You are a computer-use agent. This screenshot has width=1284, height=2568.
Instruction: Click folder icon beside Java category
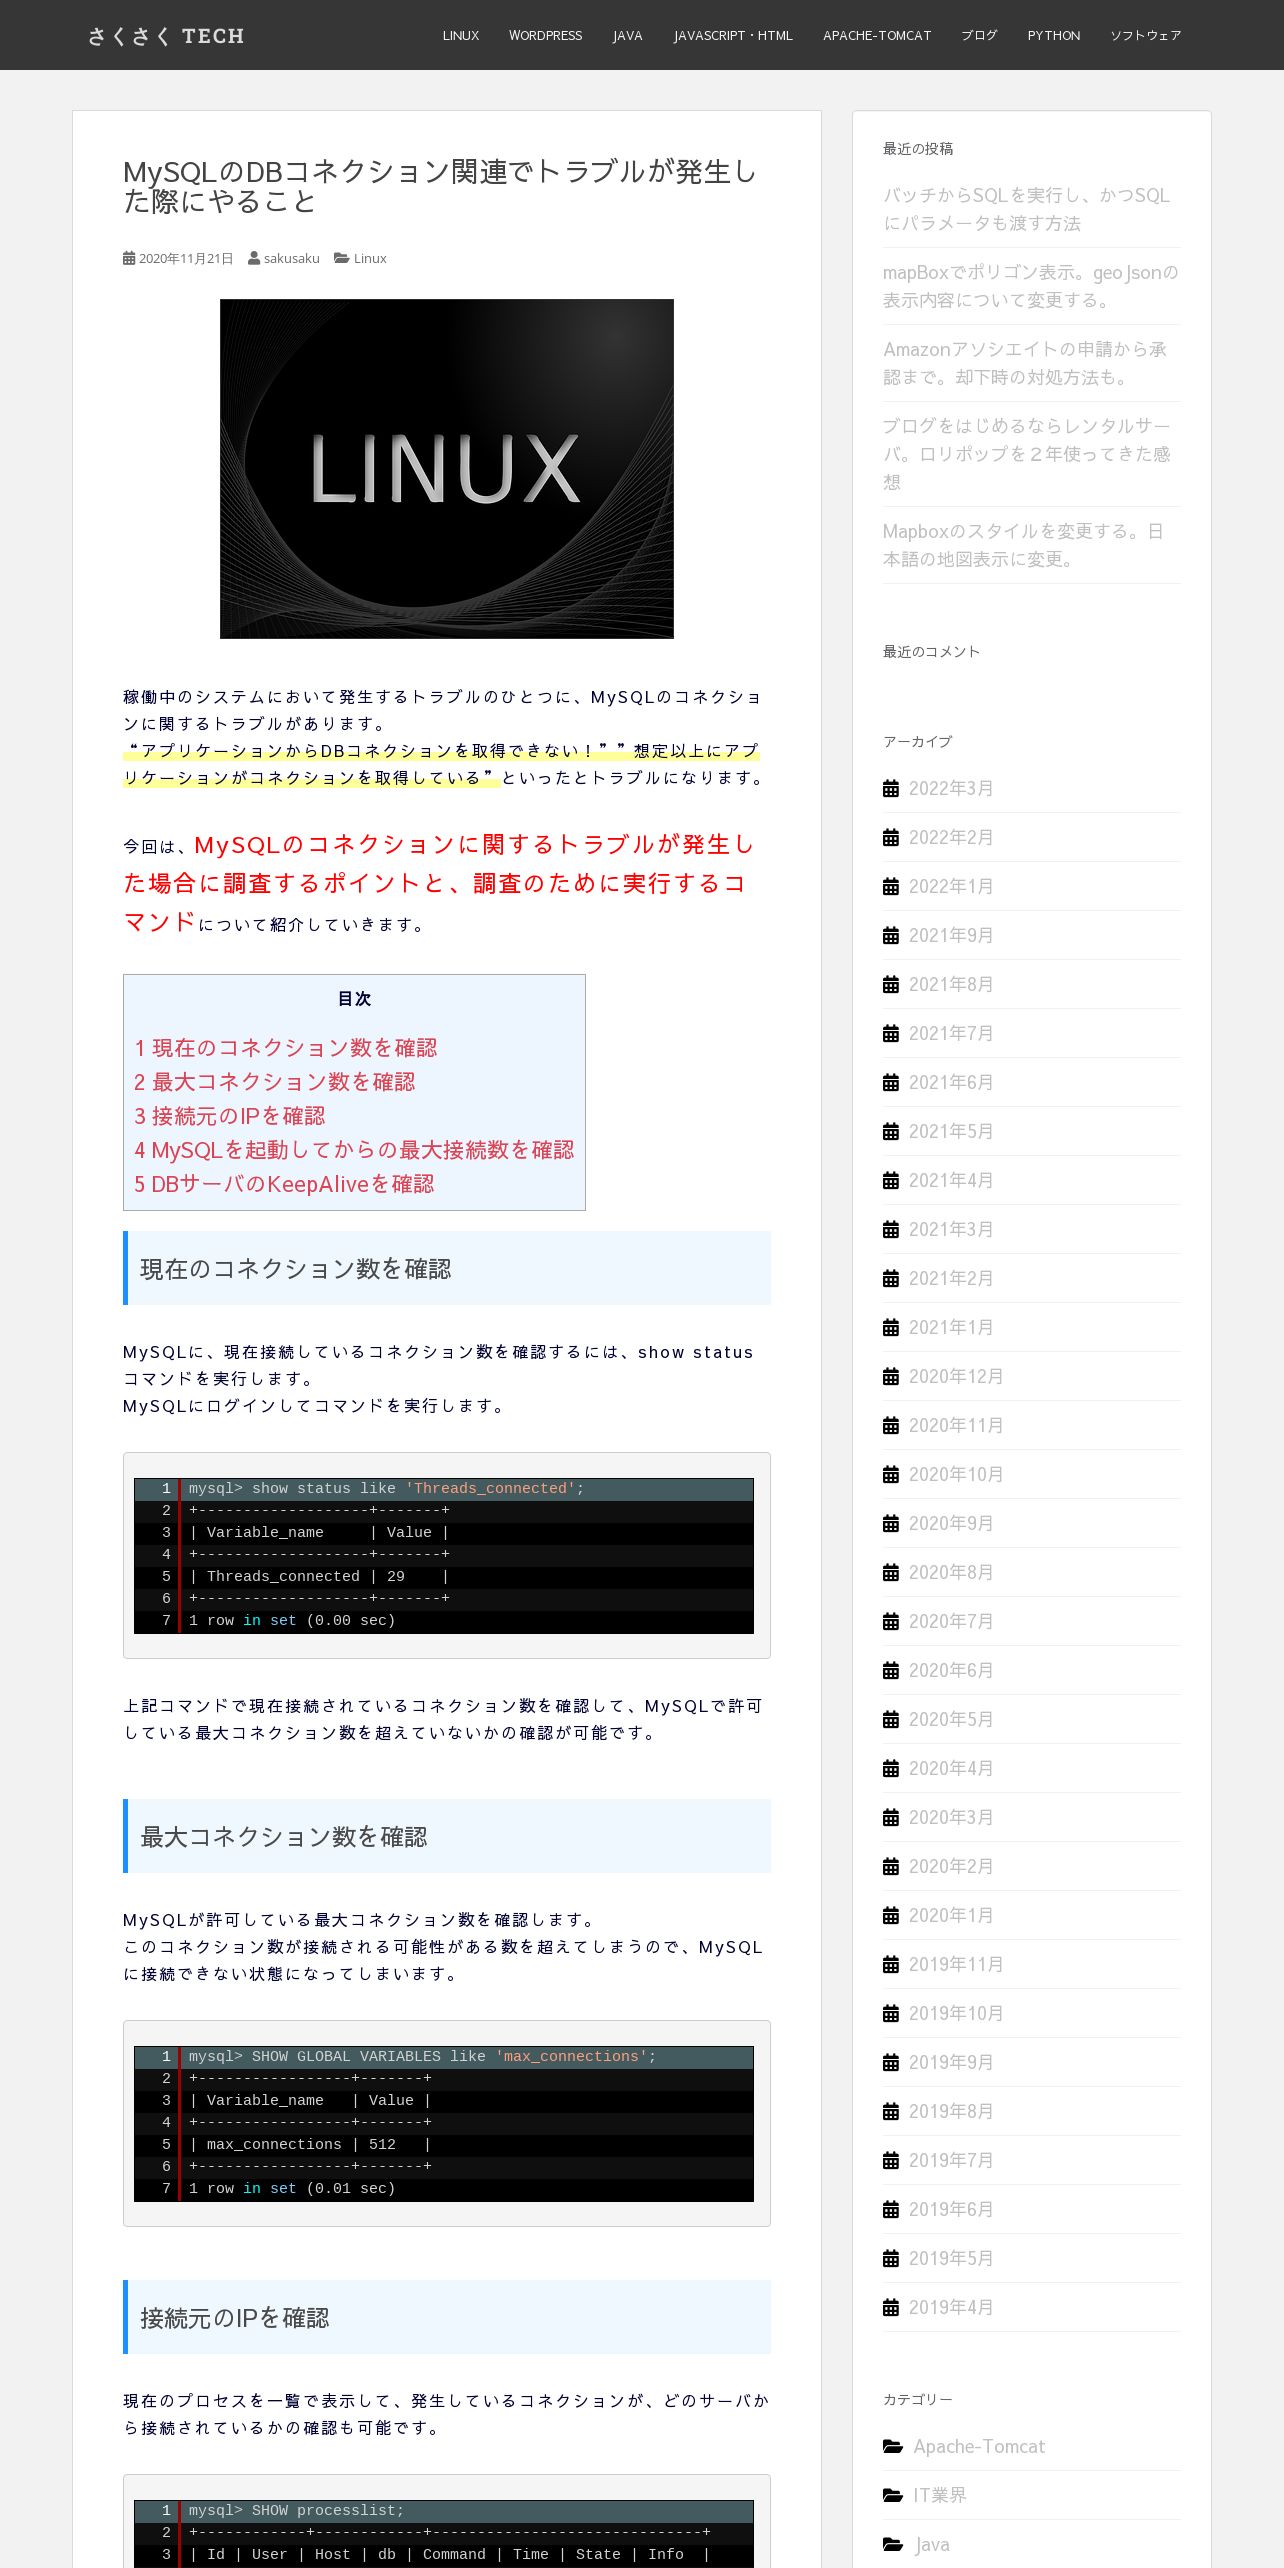(x=893, y=2544)
